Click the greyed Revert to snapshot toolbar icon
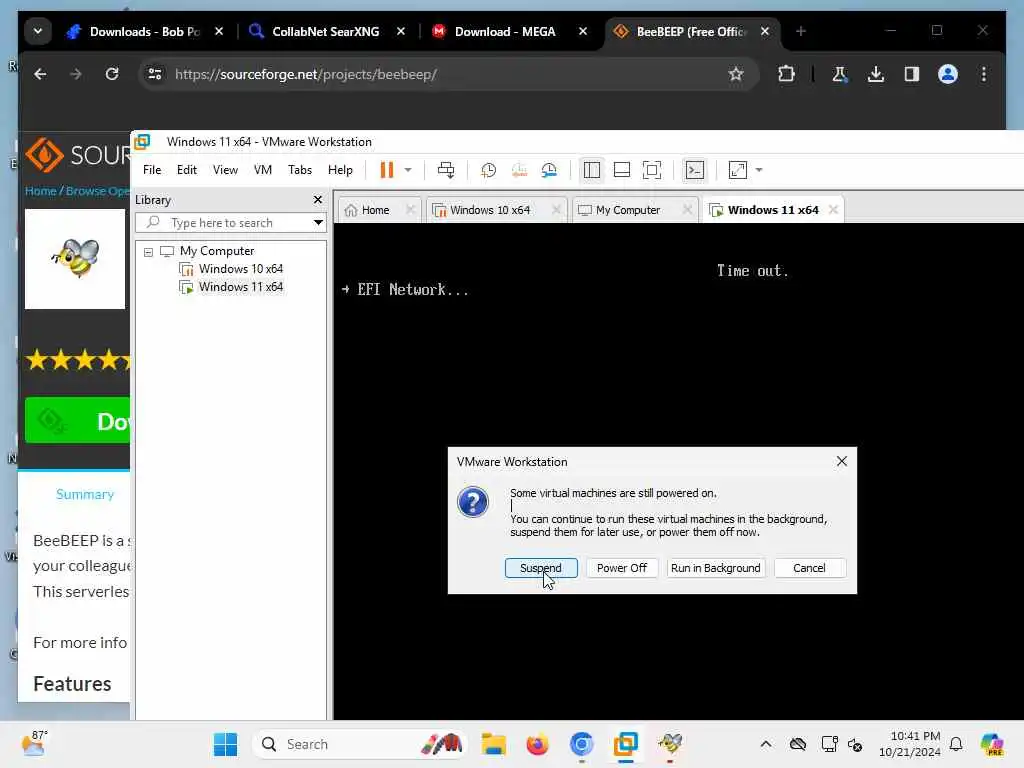 pos(519,170)
